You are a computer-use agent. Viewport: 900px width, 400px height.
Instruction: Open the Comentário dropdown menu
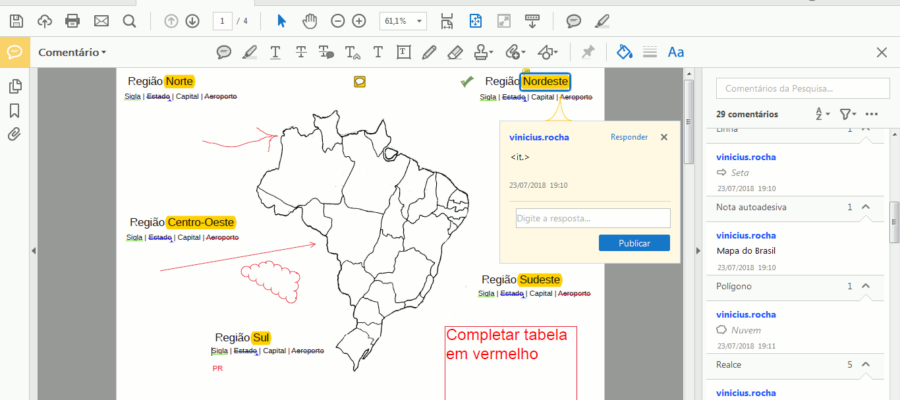pyautogui.click(x=72, y=52)
